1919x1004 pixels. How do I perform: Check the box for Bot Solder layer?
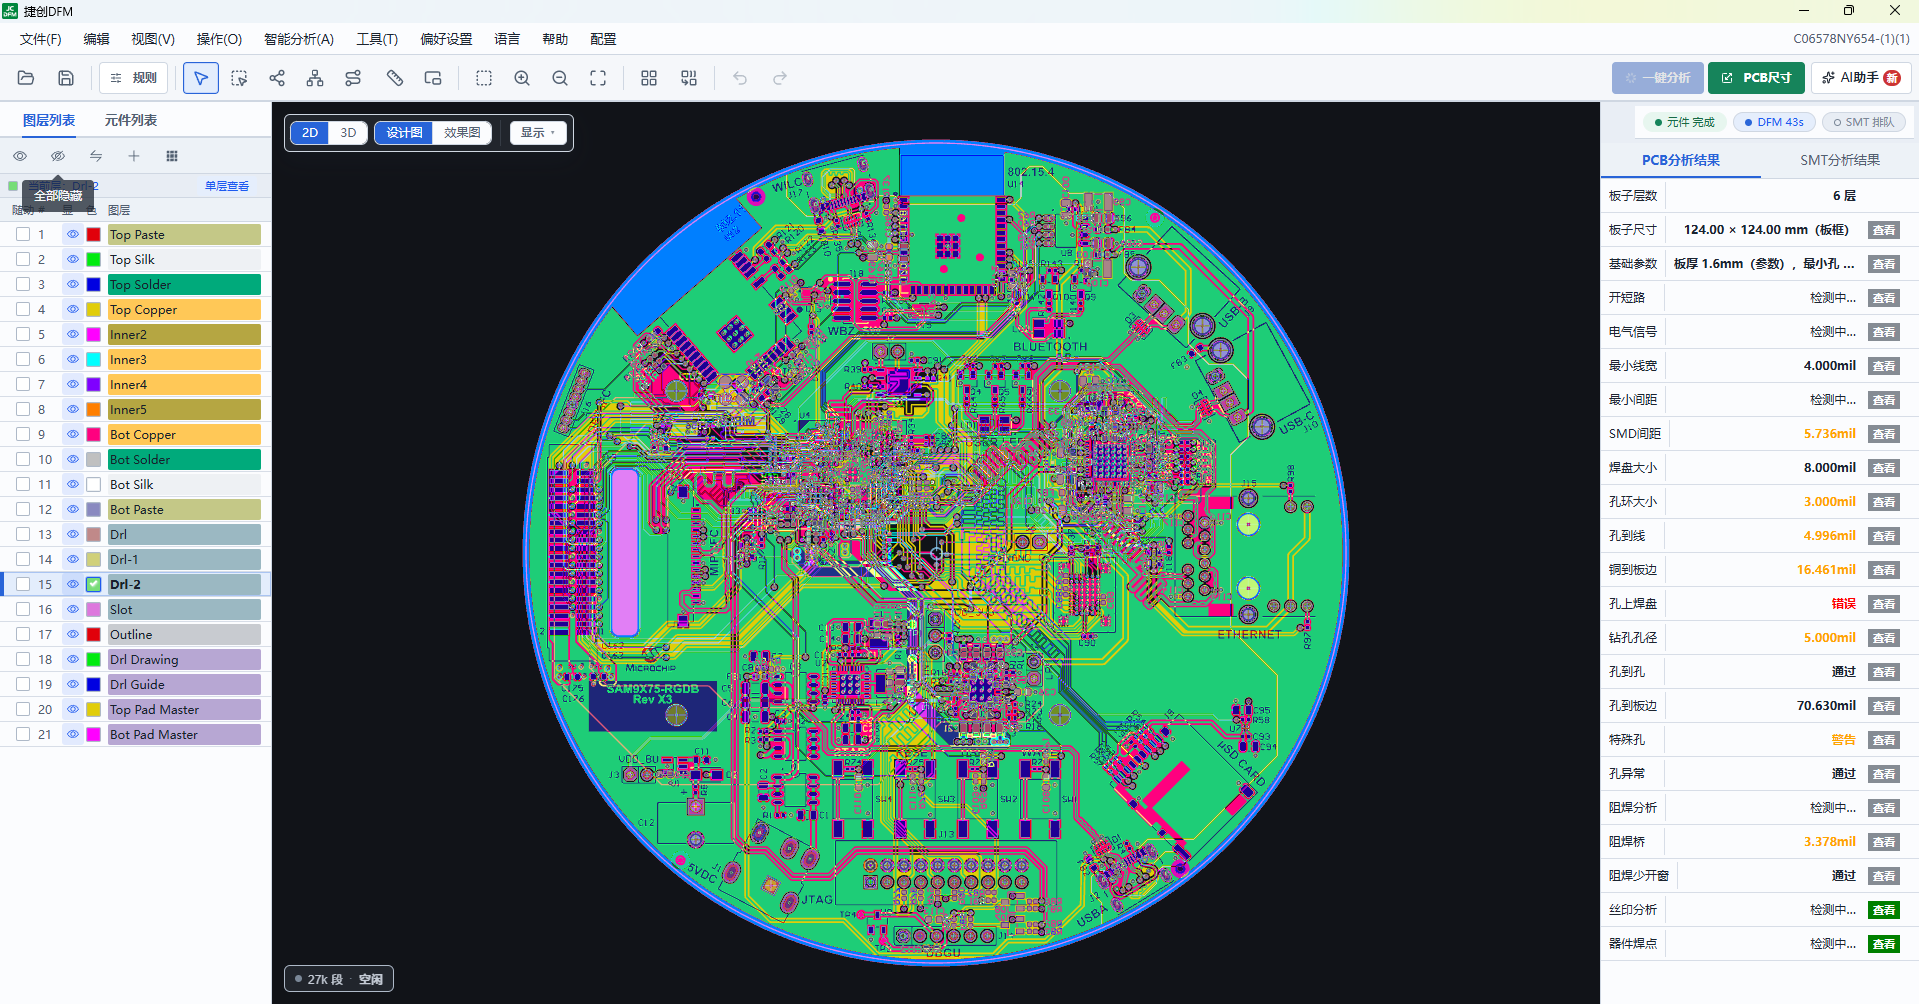pyautogui.click(x=23, y=459)
